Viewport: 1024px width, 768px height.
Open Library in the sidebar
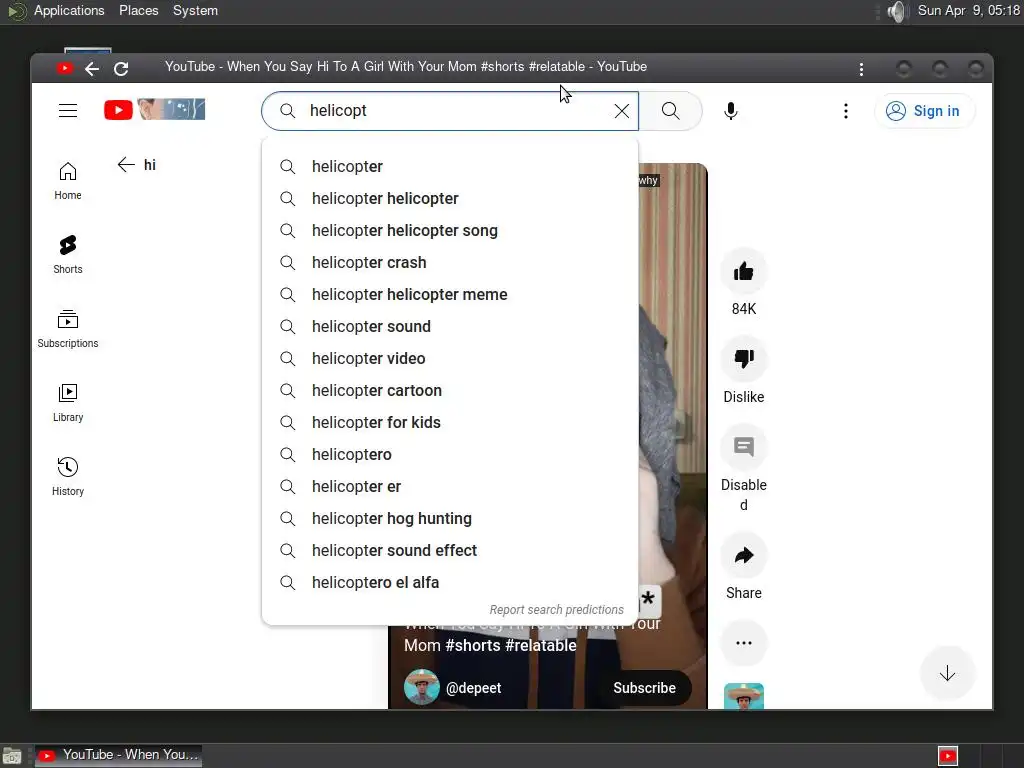pos(68,403)
